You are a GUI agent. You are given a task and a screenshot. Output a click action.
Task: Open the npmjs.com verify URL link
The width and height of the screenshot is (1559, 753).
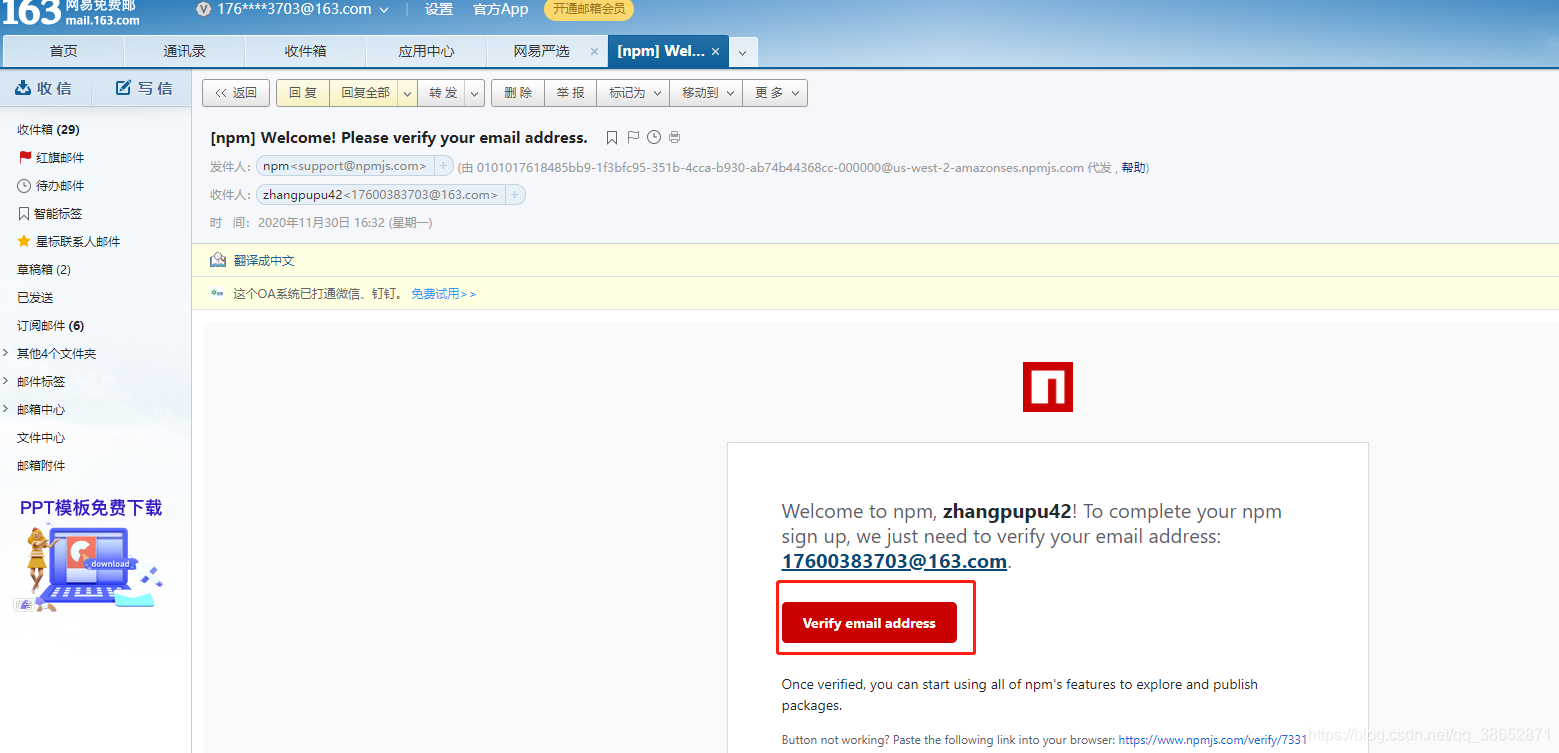tap(1213, 740)
